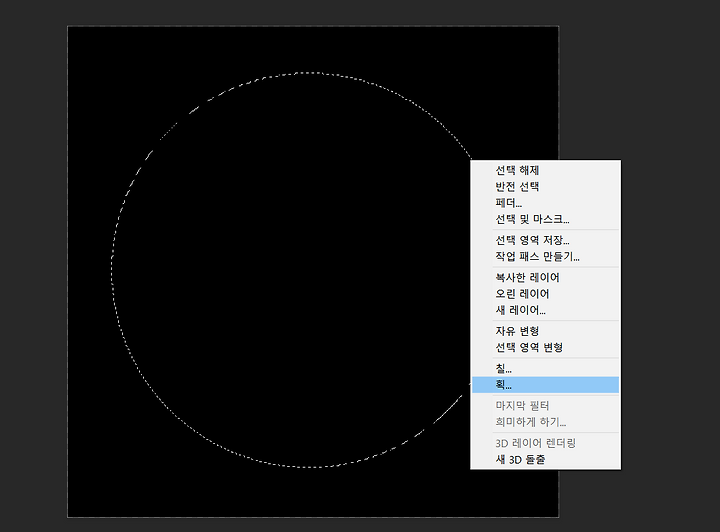Screen dimensions: 720x532
Task: Open '선택 및 마스크...' from context menu
Action: [546, 219]
